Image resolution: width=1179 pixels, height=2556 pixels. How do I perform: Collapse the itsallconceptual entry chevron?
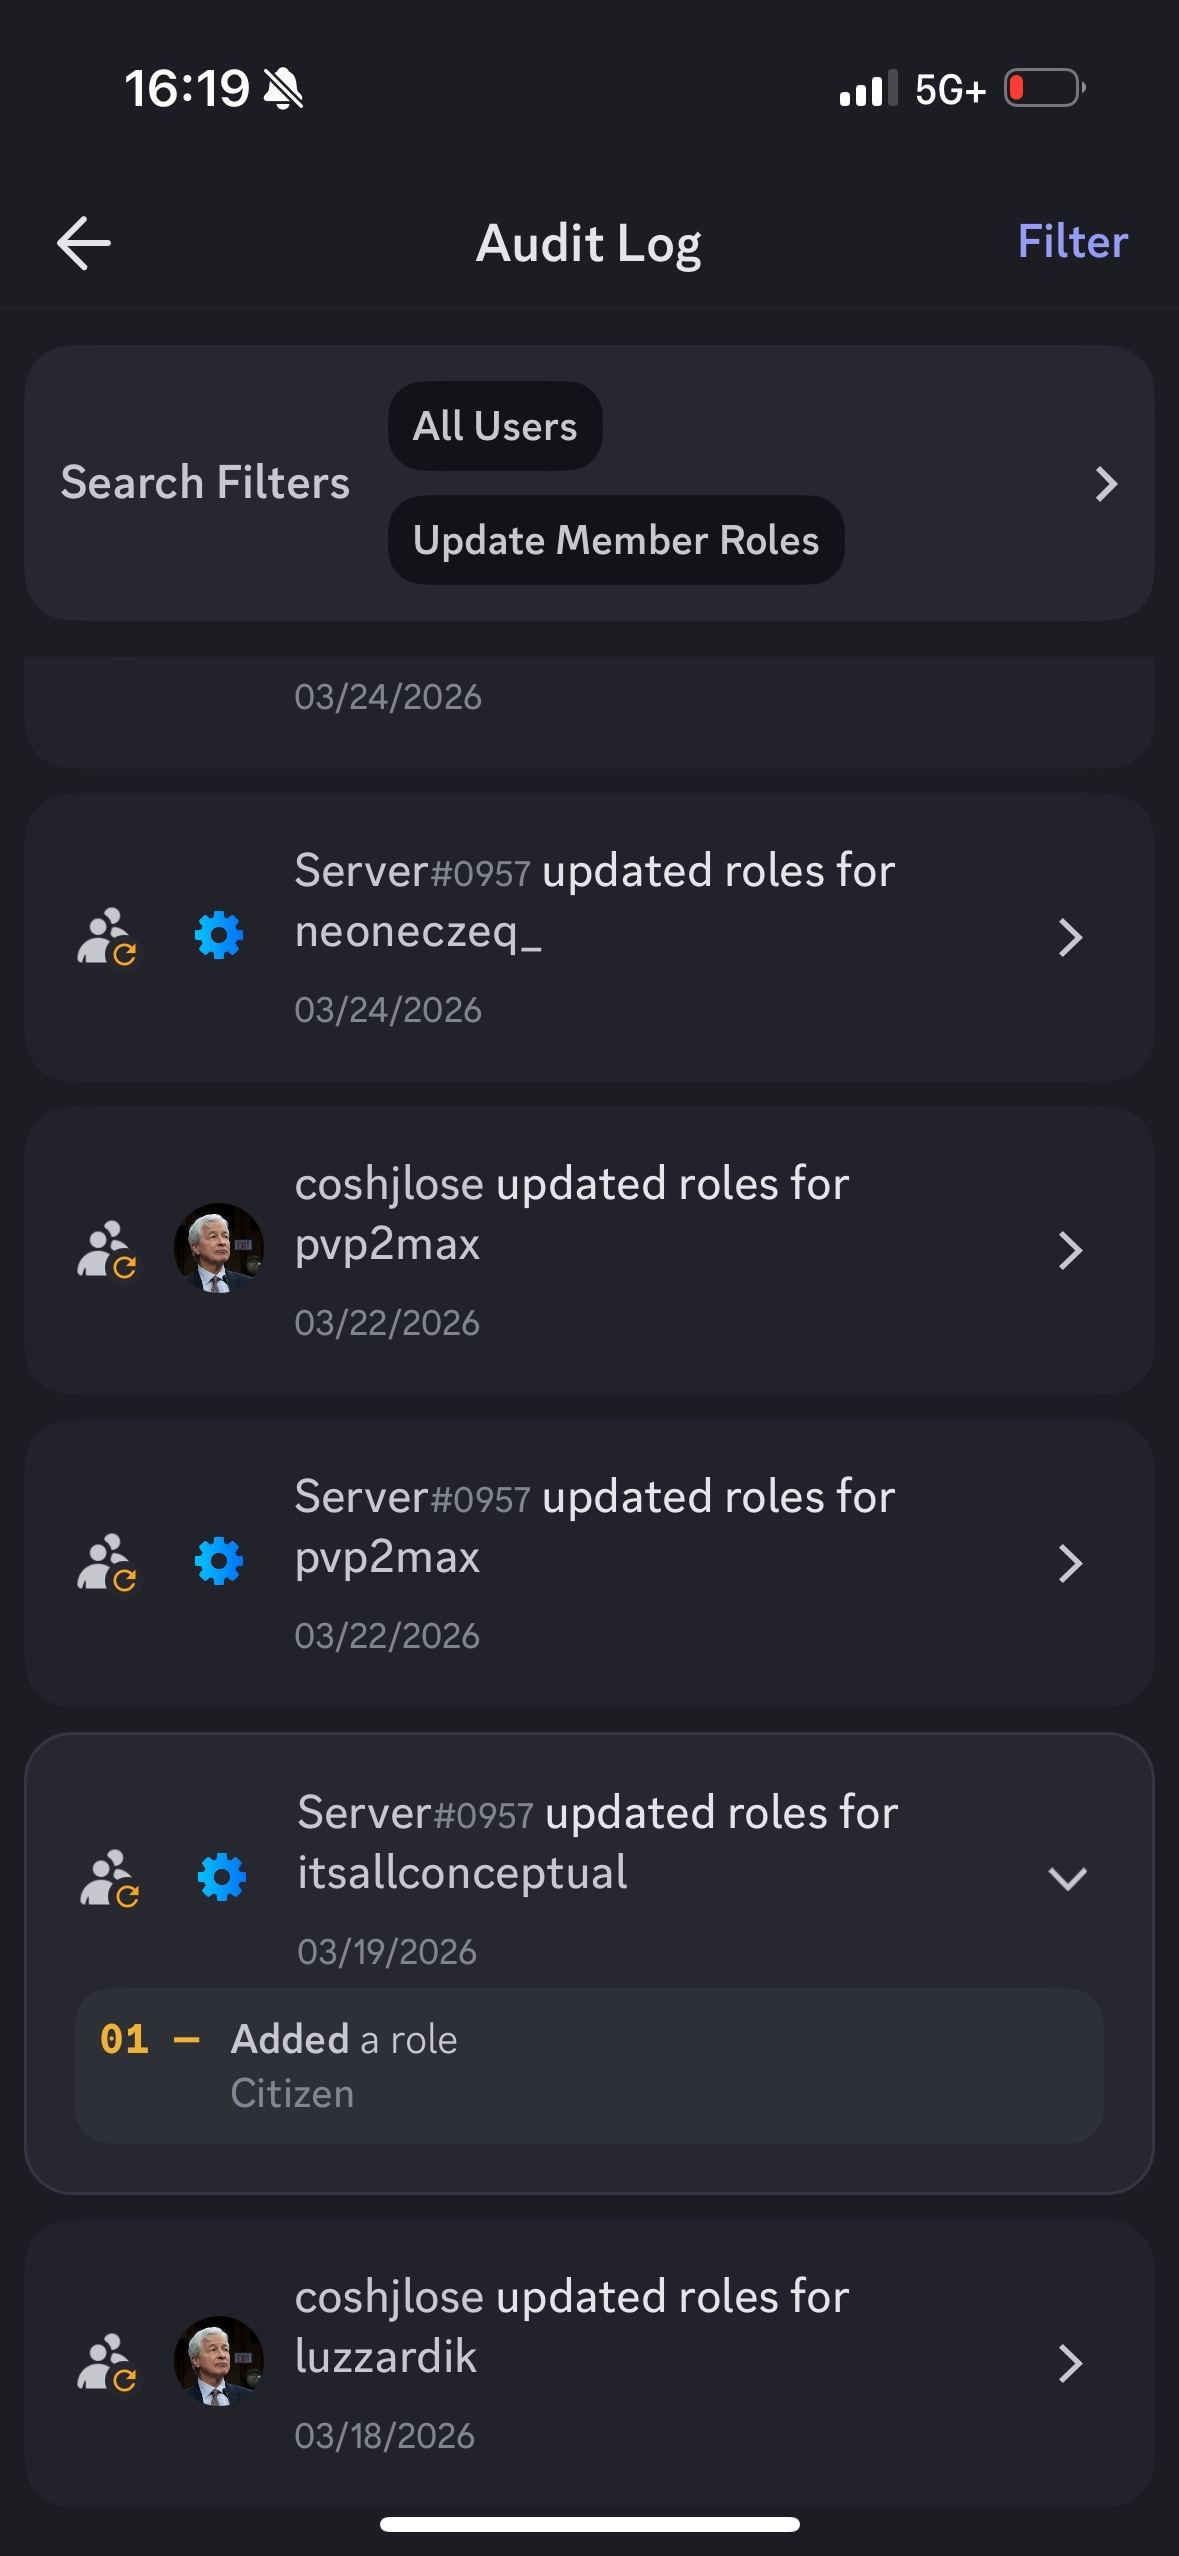click(1067, 1878)
